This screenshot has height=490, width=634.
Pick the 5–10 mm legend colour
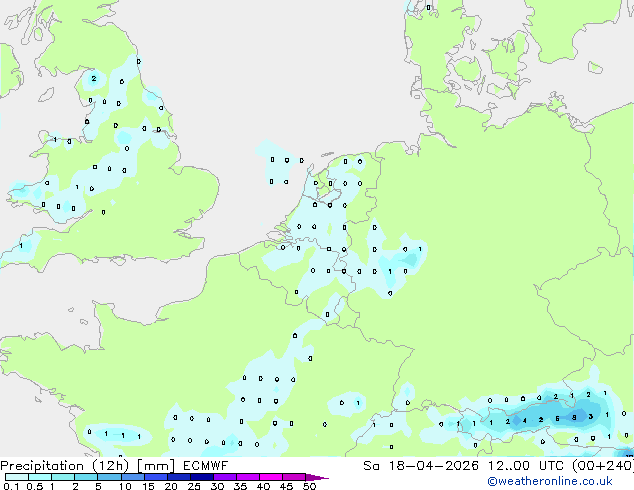pyautogui.click(x=109, y=477)
